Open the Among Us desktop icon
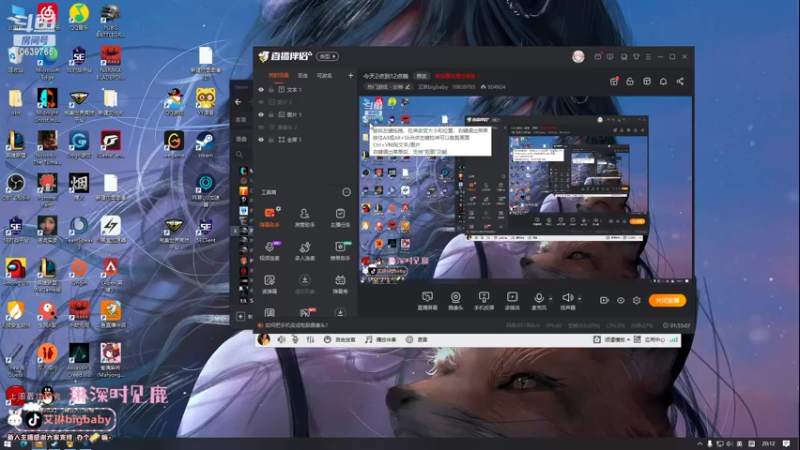Screen dimensions: 800x450 [x=16, y=272]
